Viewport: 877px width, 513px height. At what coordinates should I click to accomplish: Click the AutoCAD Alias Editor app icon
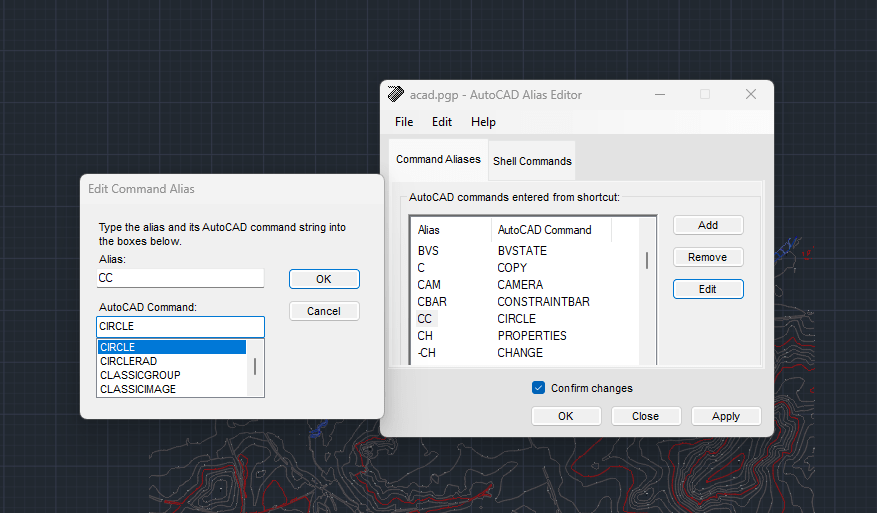396,95
